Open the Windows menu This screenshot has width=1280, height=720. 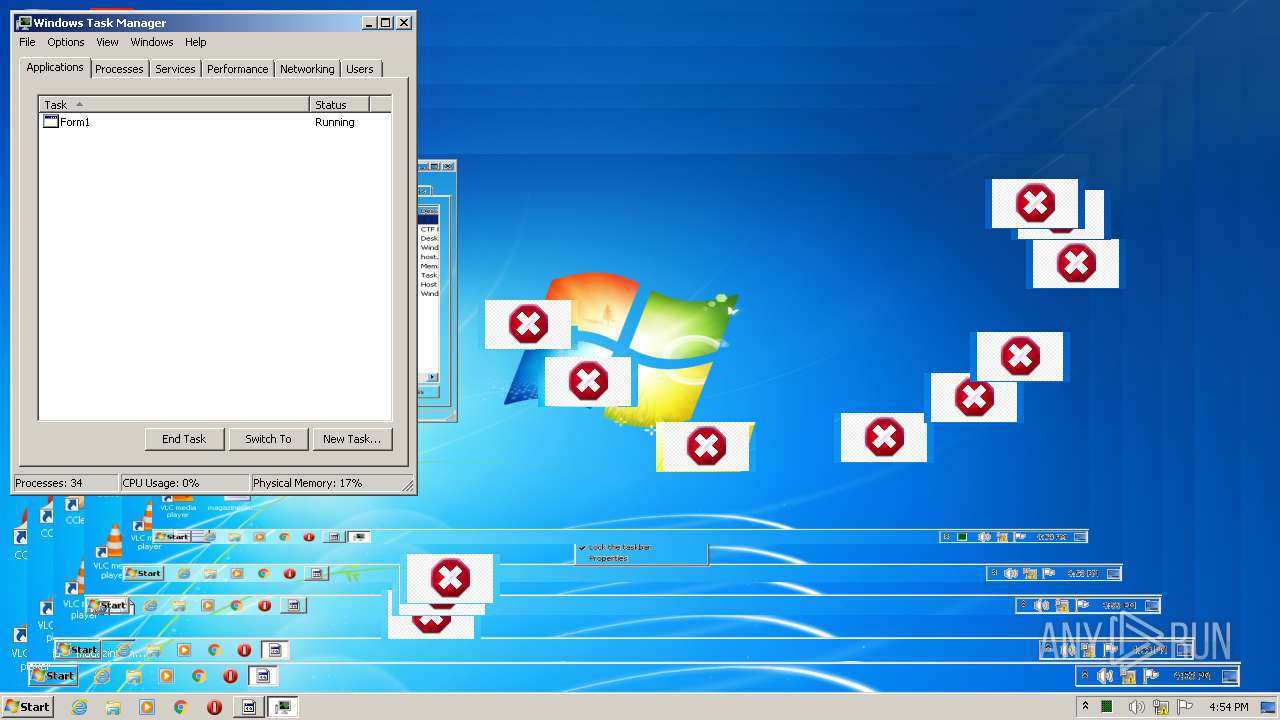(152, 42)
